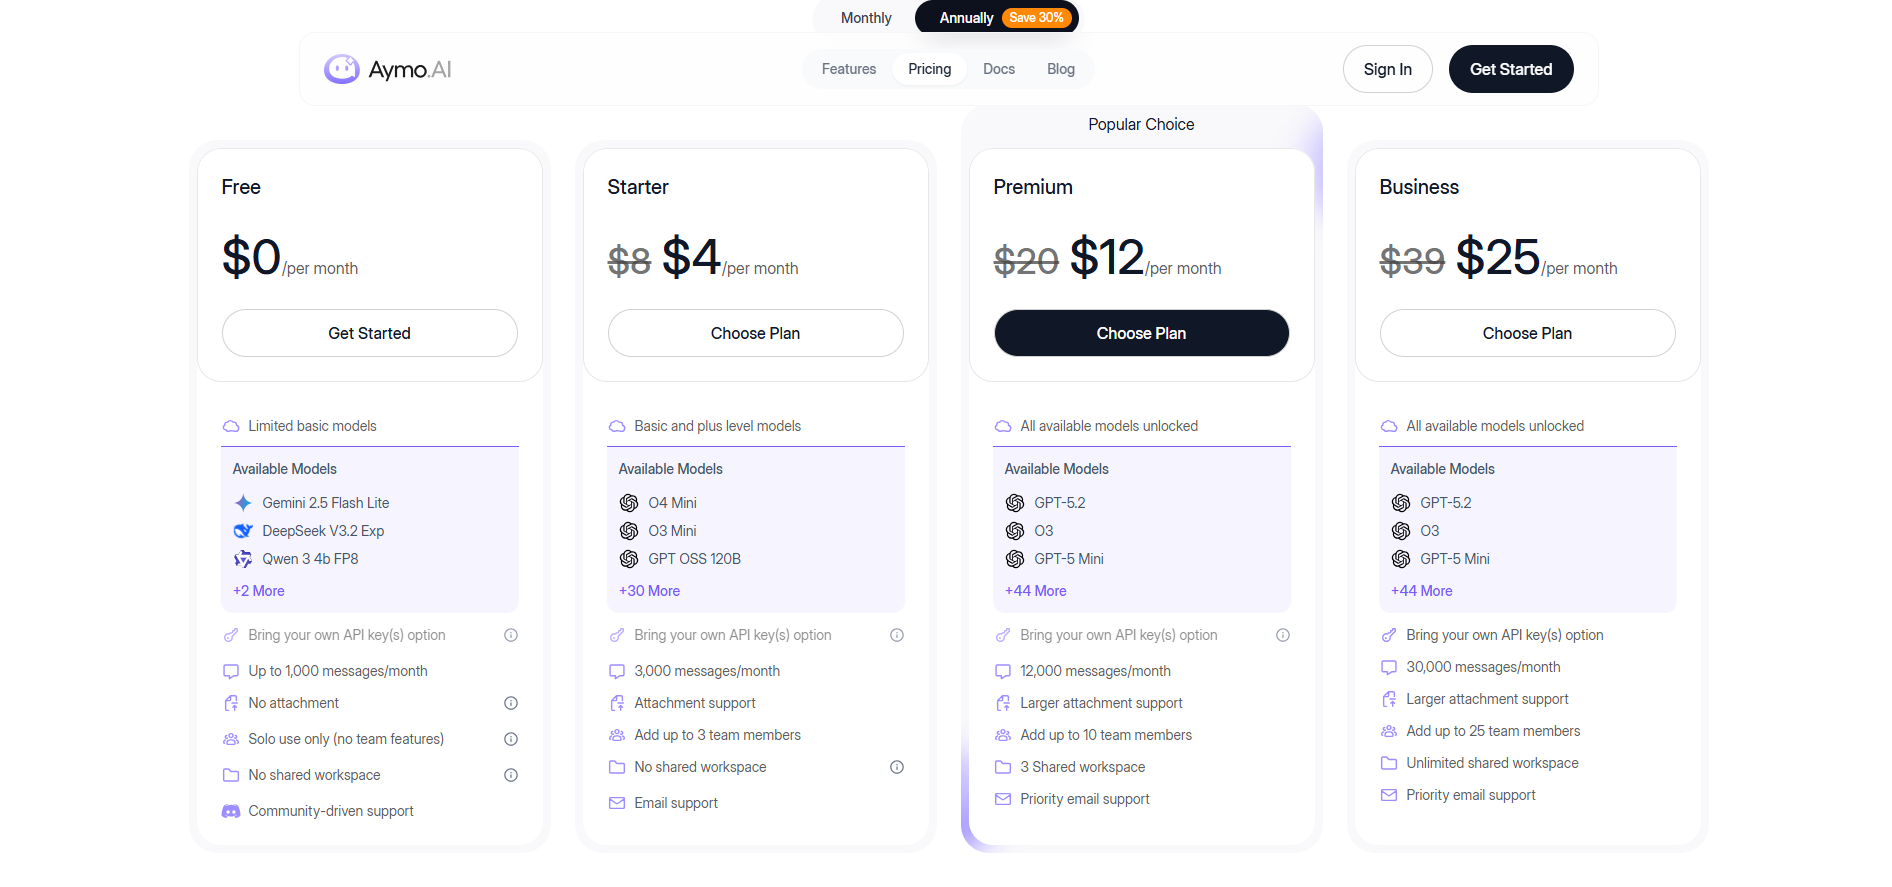This screenshot has width=1892, height=887.
Task: Click the DeepSeek whale icon in Free plan
Action: pyautogui.click(x=242, y=531)
